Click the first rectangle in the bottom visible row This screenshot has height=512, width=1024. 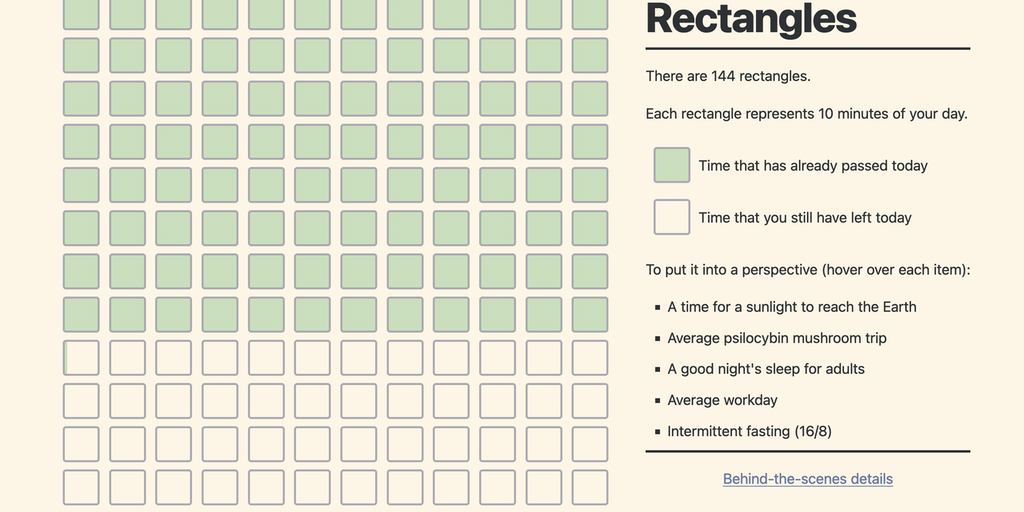(x=81, y=486)
